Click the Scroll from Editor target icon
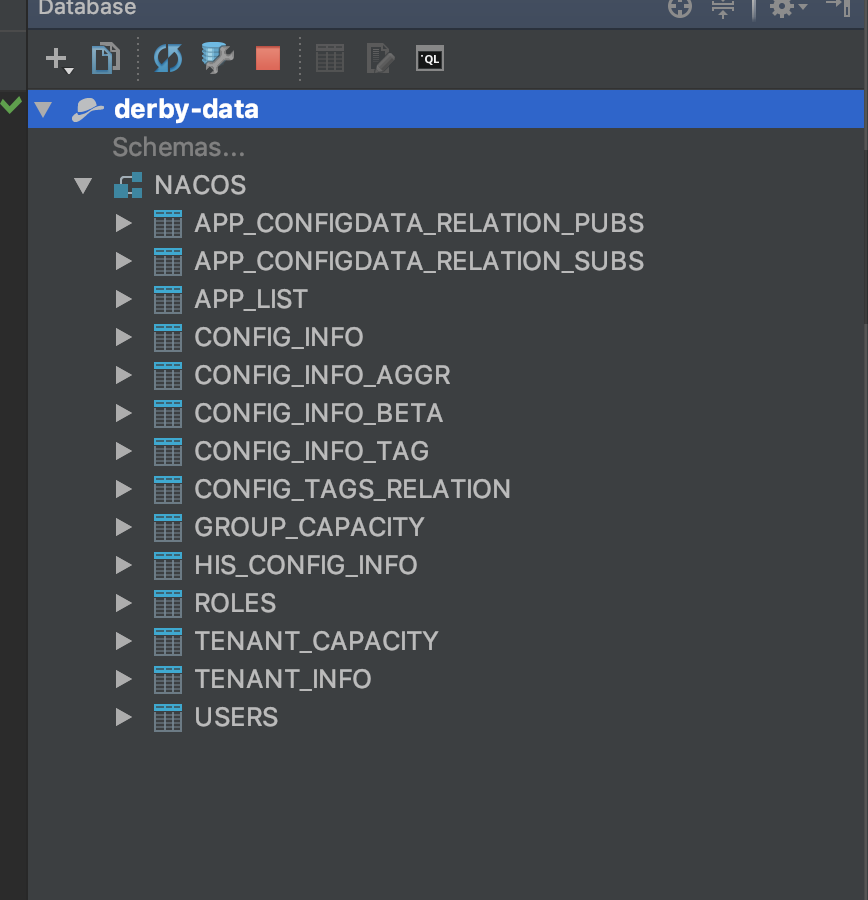 [680, 8]
